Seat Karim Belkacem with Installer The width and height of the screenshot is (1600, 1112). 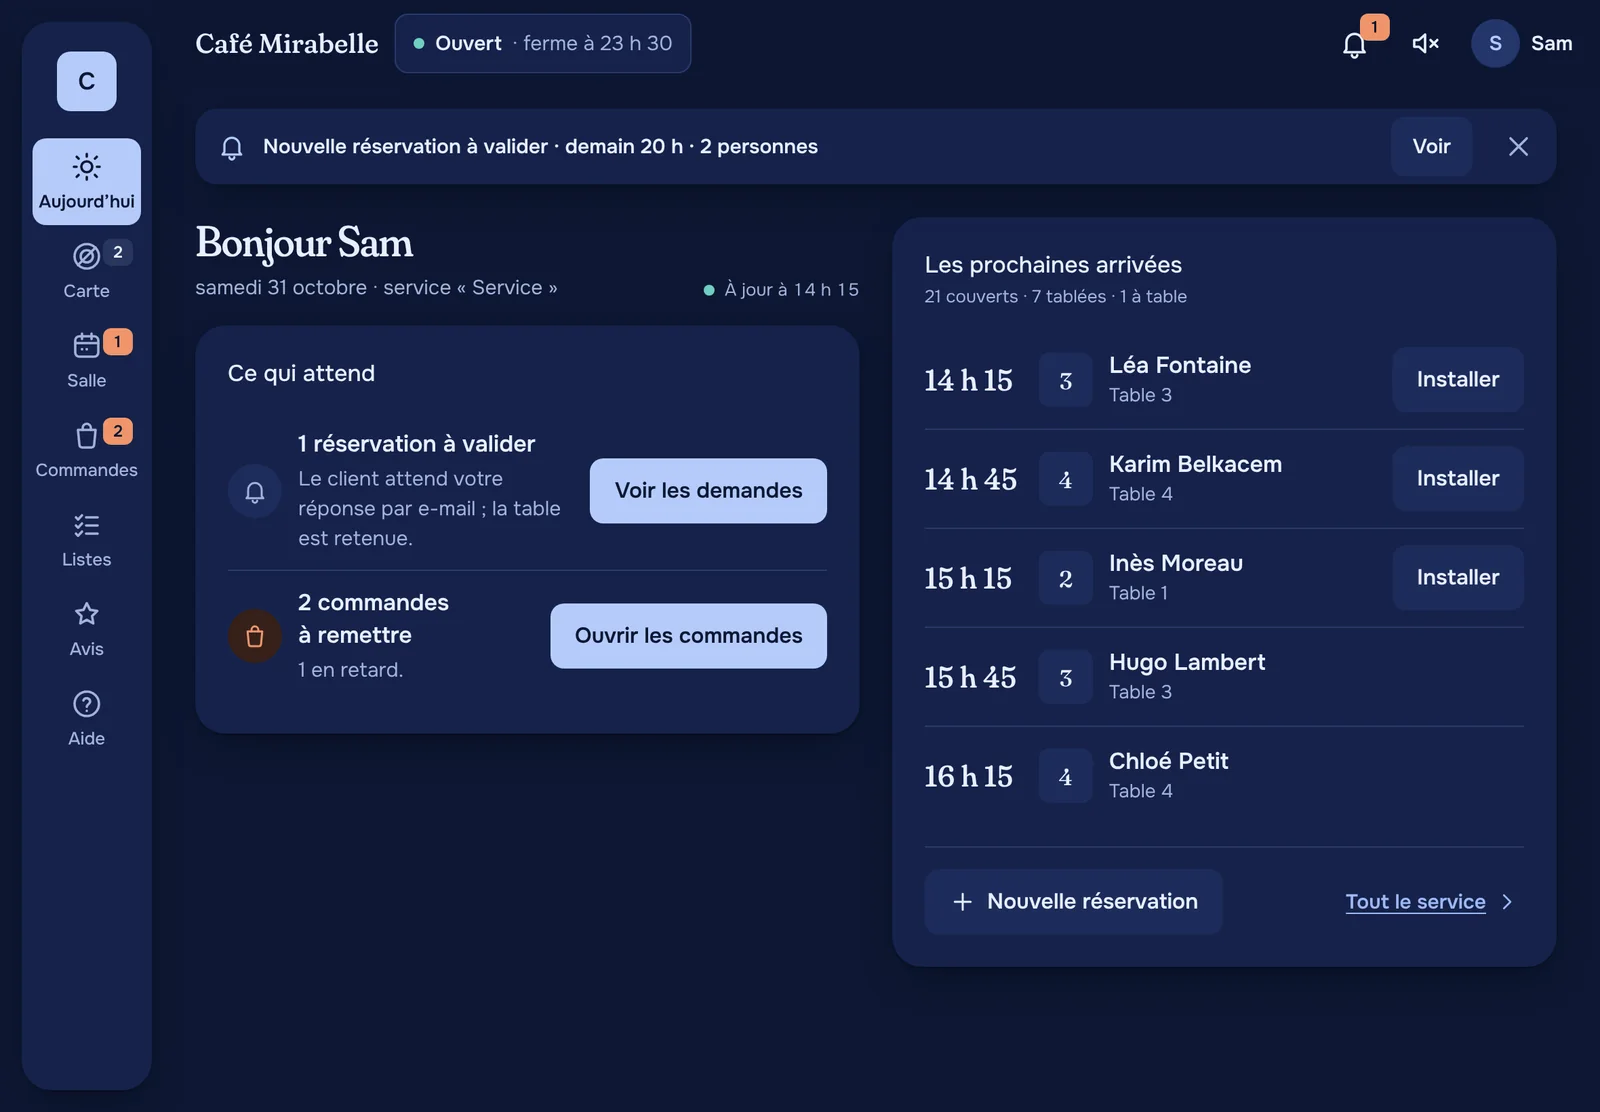(1458, 478)
